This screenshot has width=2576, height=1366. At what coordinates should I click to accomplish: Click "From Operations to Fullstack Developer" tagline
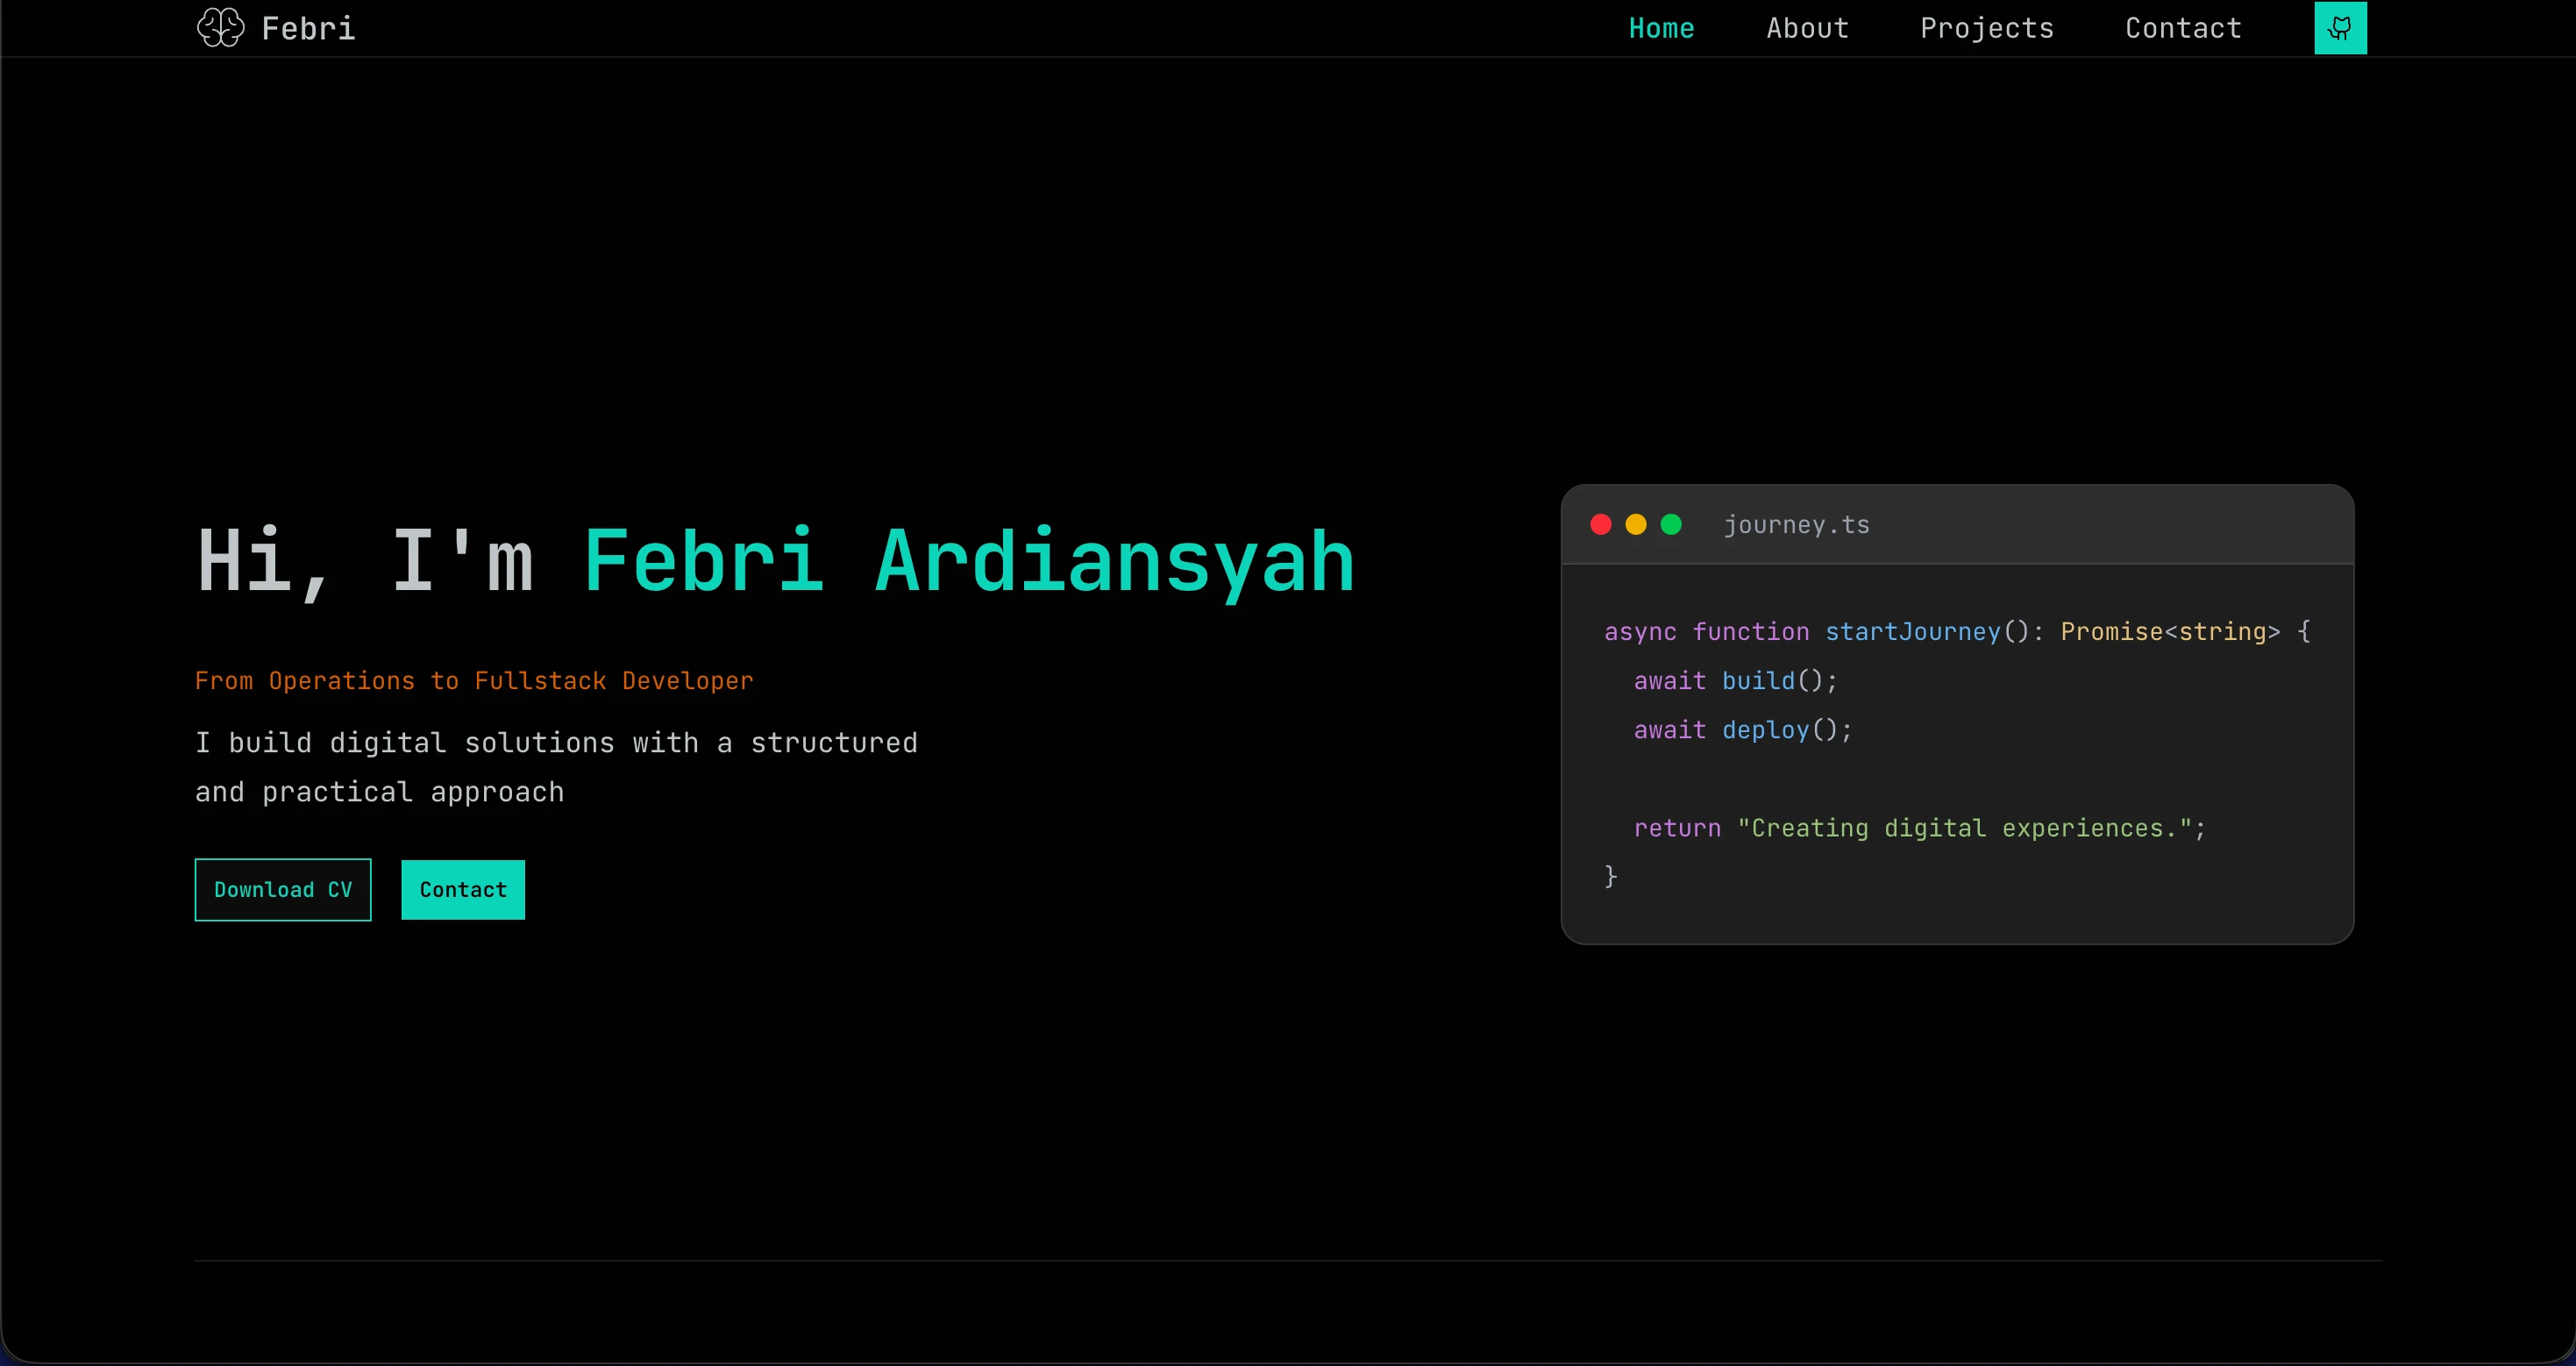click(x=474, y=681)
